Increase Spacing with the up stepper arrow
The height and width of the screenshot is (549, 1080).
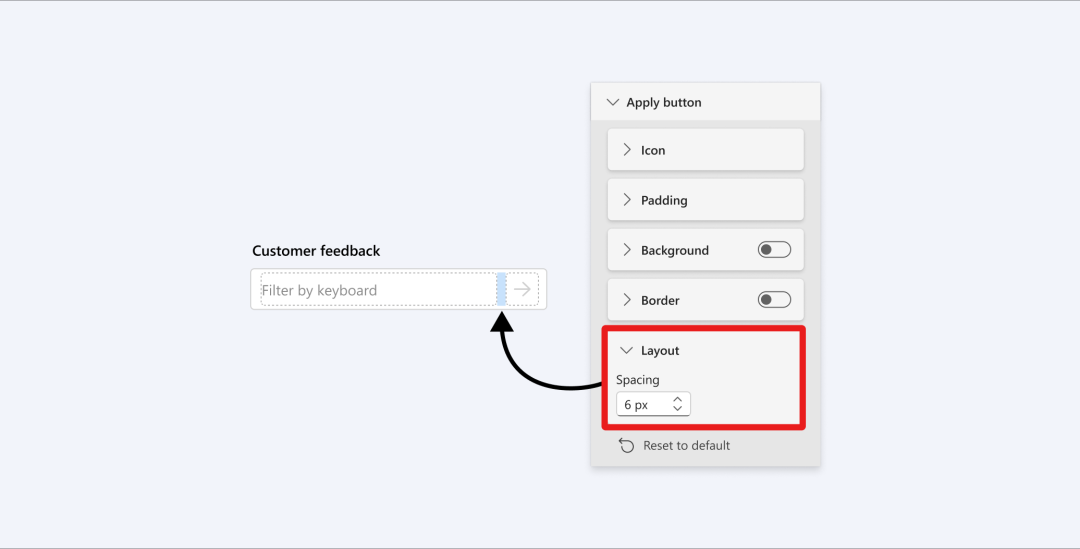click(678, 399)
